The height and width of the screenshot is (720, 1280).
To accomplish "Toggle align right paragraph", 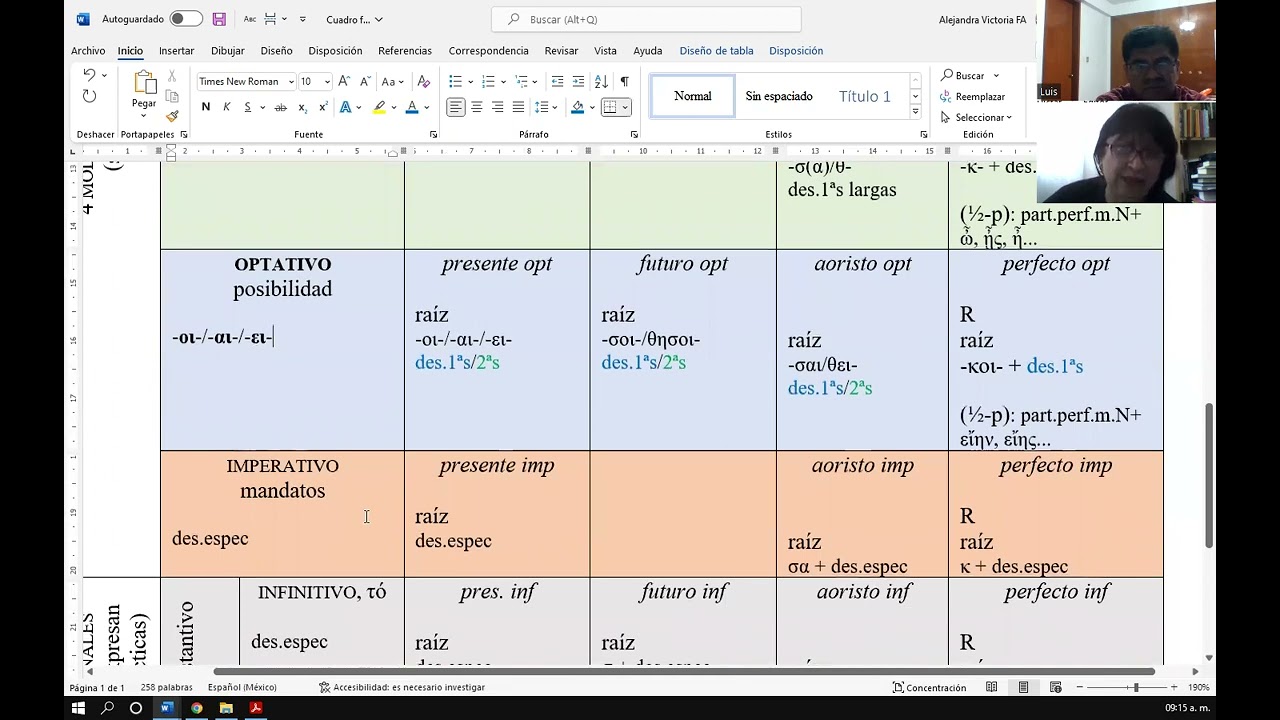I will click(x=497, y=107).
